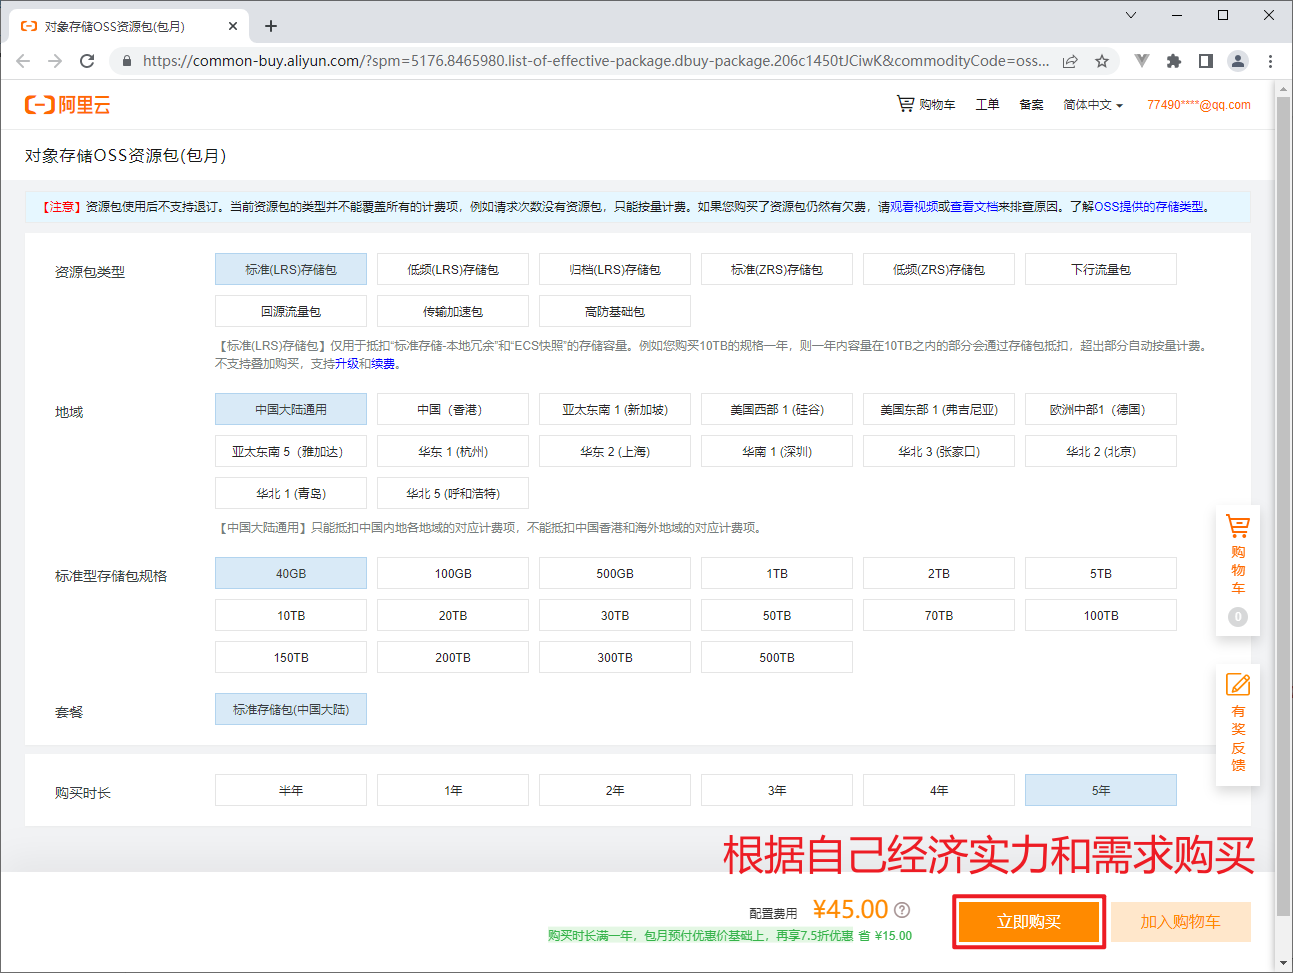Open the browser side panel icon

tap(1206, 61)
